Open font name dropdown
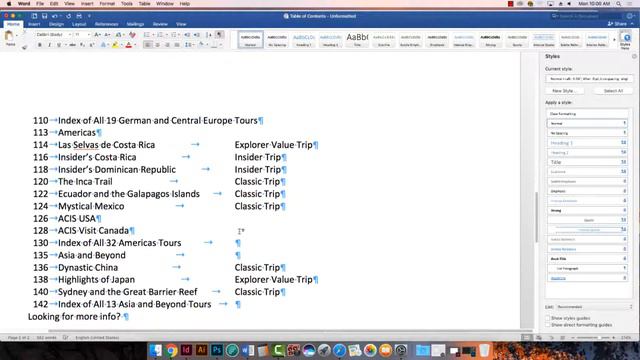Screen dimensions: 640x360 coord(70,35)
